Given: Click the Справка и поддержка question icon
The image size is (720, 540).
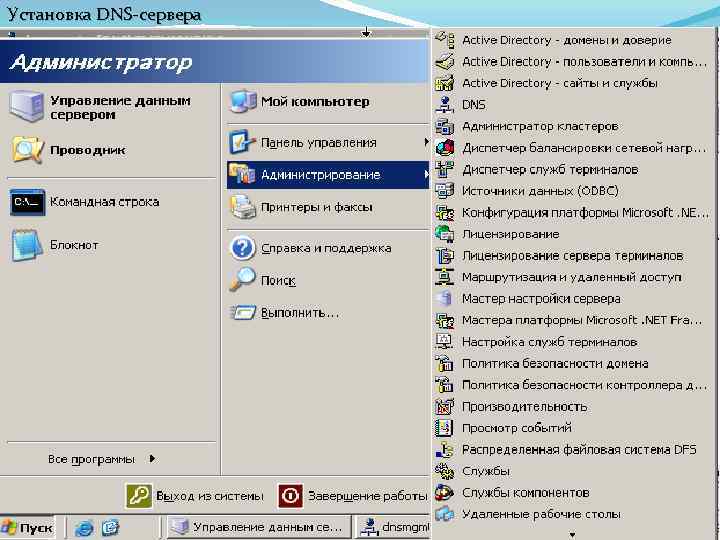Looking at the screenshot, I should click(242, 248).
